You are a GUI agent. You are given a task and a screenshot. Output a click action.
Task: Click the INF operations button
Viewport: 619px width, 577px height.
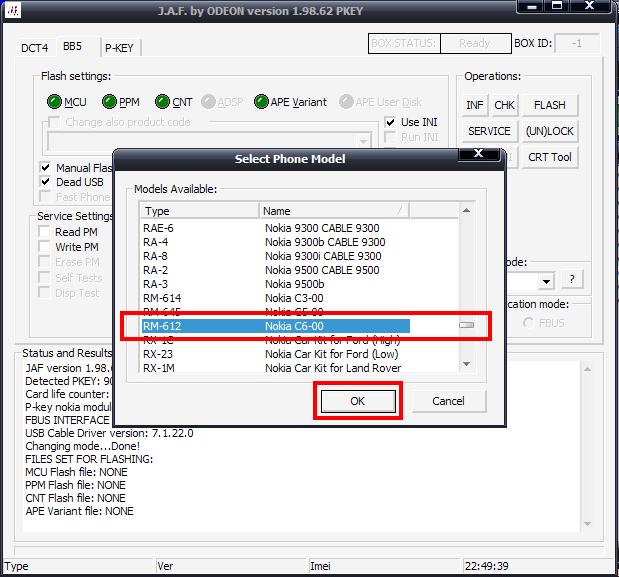(475, 105)
